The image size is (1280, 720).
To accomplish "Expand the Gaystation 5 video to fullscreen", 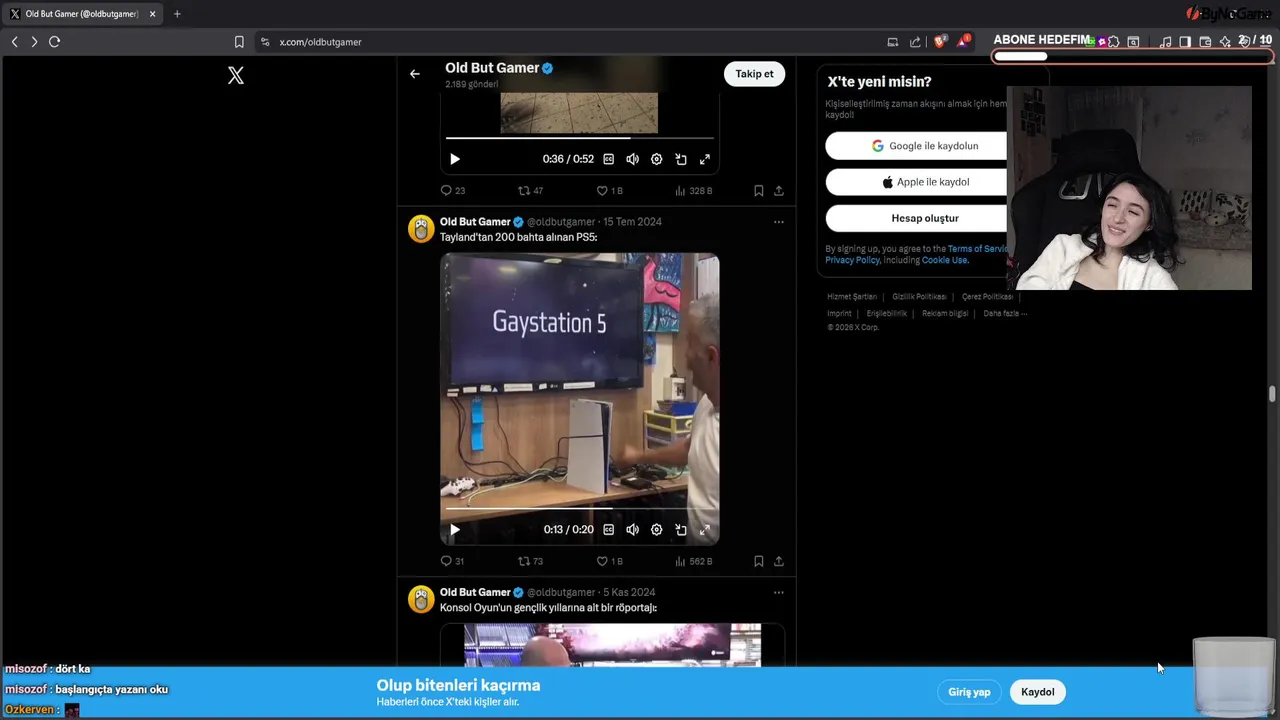I will [705, 530].
